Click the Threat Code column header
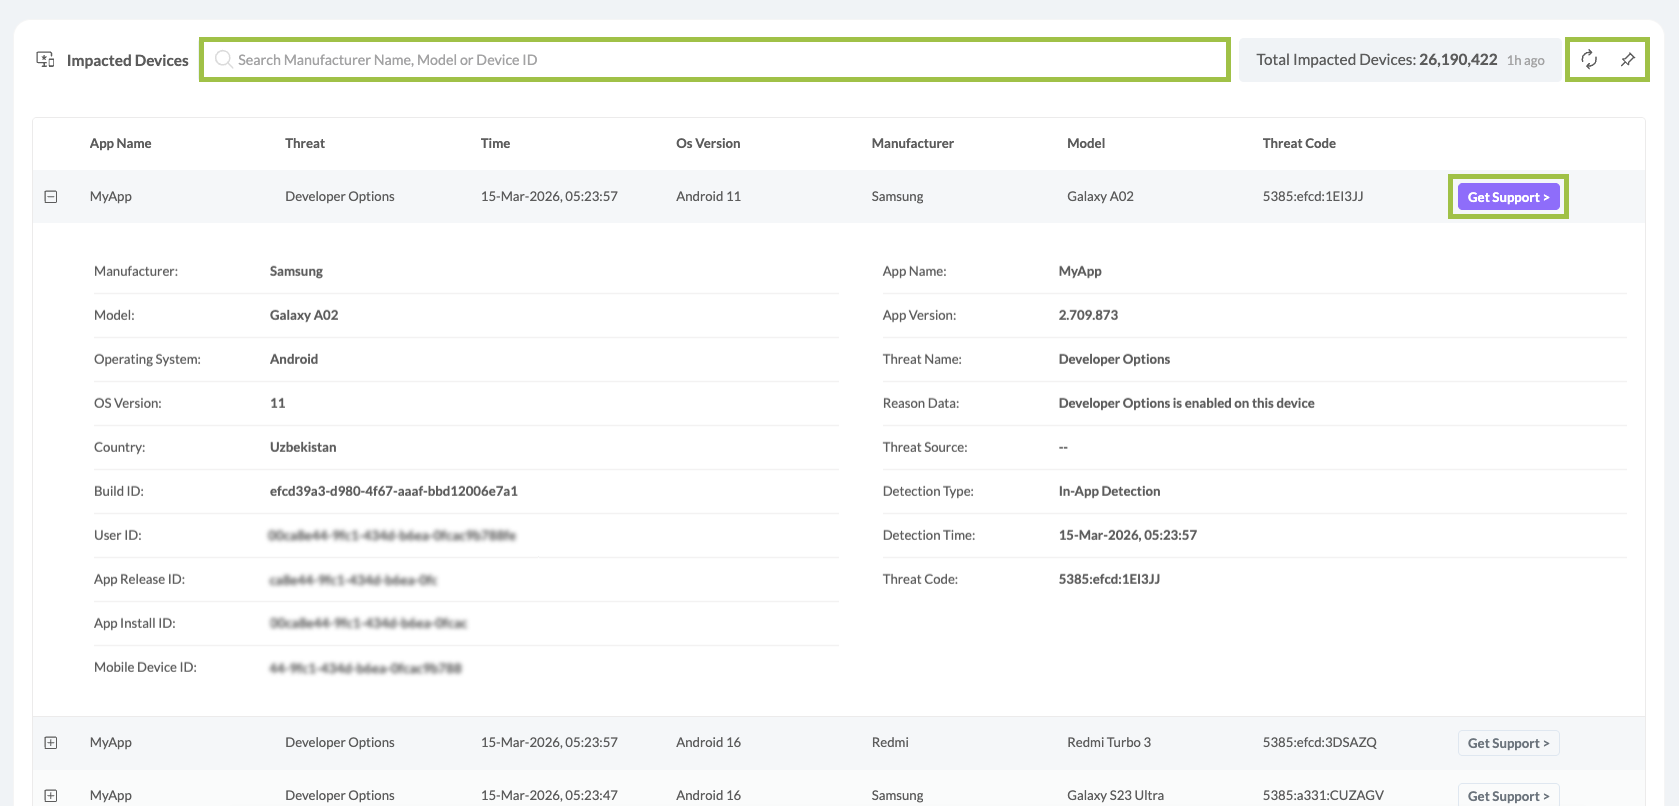Image resolution: width=1679 pixels, height=806 pixels. pos(1299,144)
